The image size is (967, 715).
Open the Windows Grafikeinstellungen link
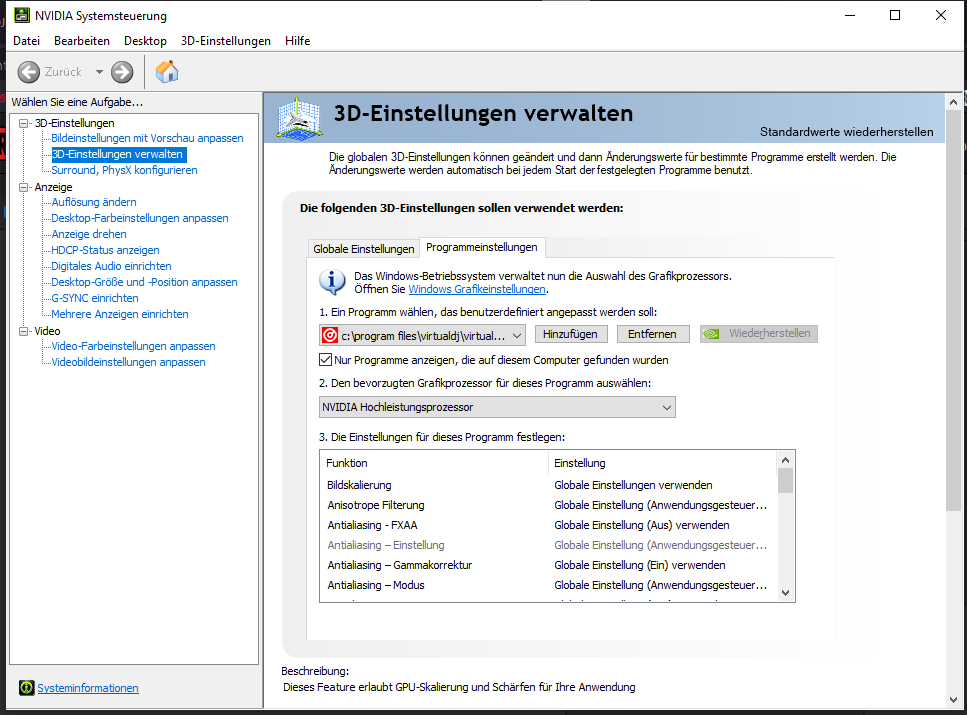click(x=477, y=289)
